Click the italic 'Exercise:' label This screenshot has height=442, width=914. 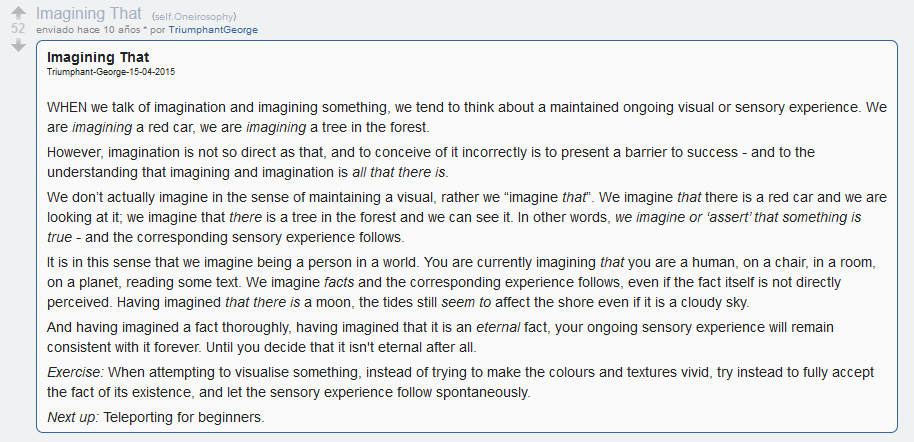tap(75, 373)
